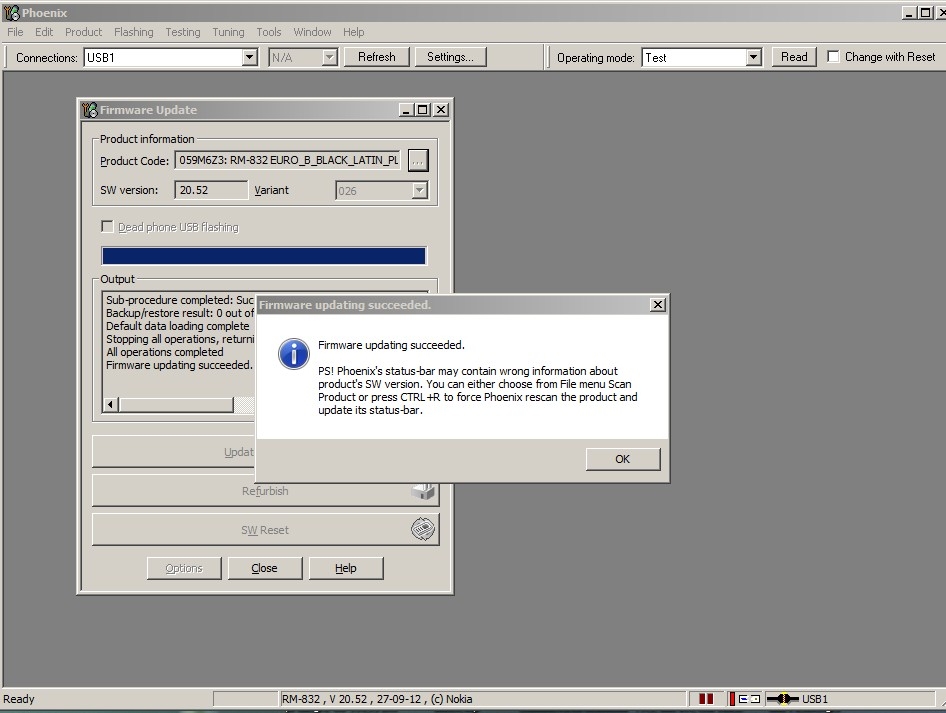The image size is (946, 713).
Task: Expand the Operating mode dropdown
Action: 753,57
